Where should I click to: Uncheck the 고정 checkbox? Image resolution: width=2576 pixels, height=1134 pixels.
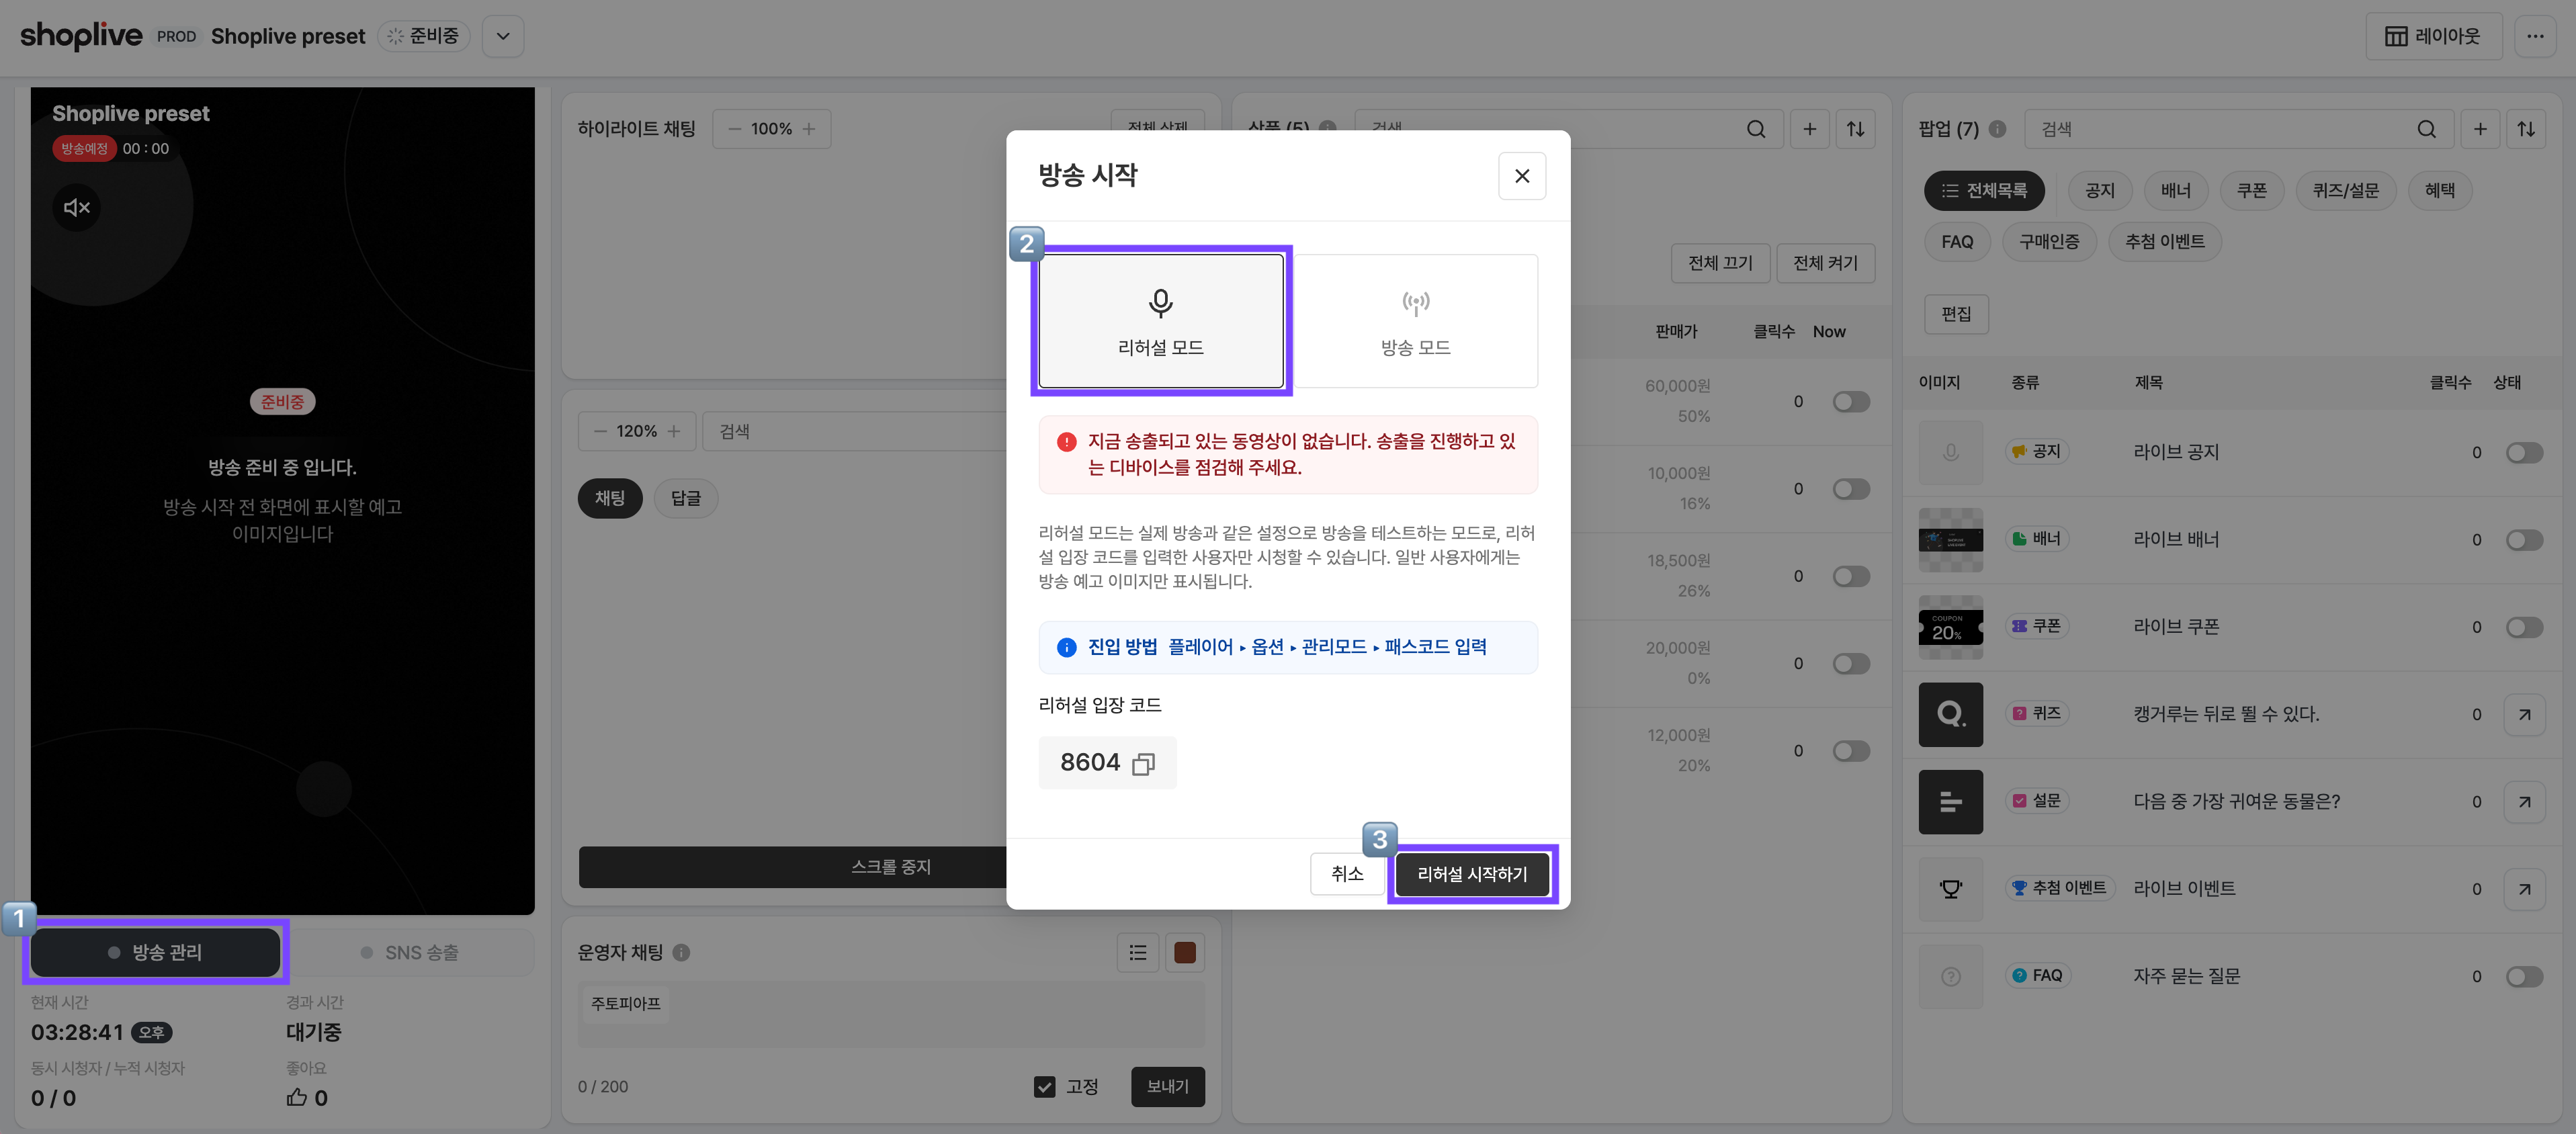pyautogui.click(x=1044, y=1087)
